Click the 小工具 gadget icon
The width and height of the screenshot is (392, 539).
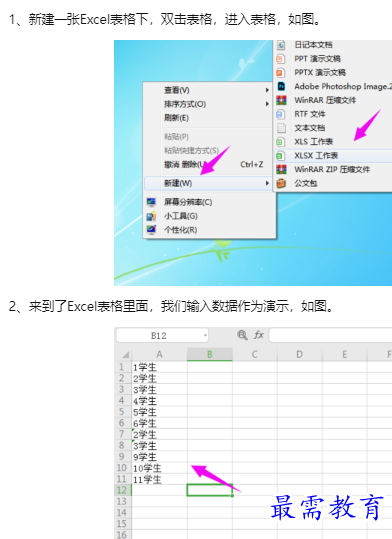[151, 216]
